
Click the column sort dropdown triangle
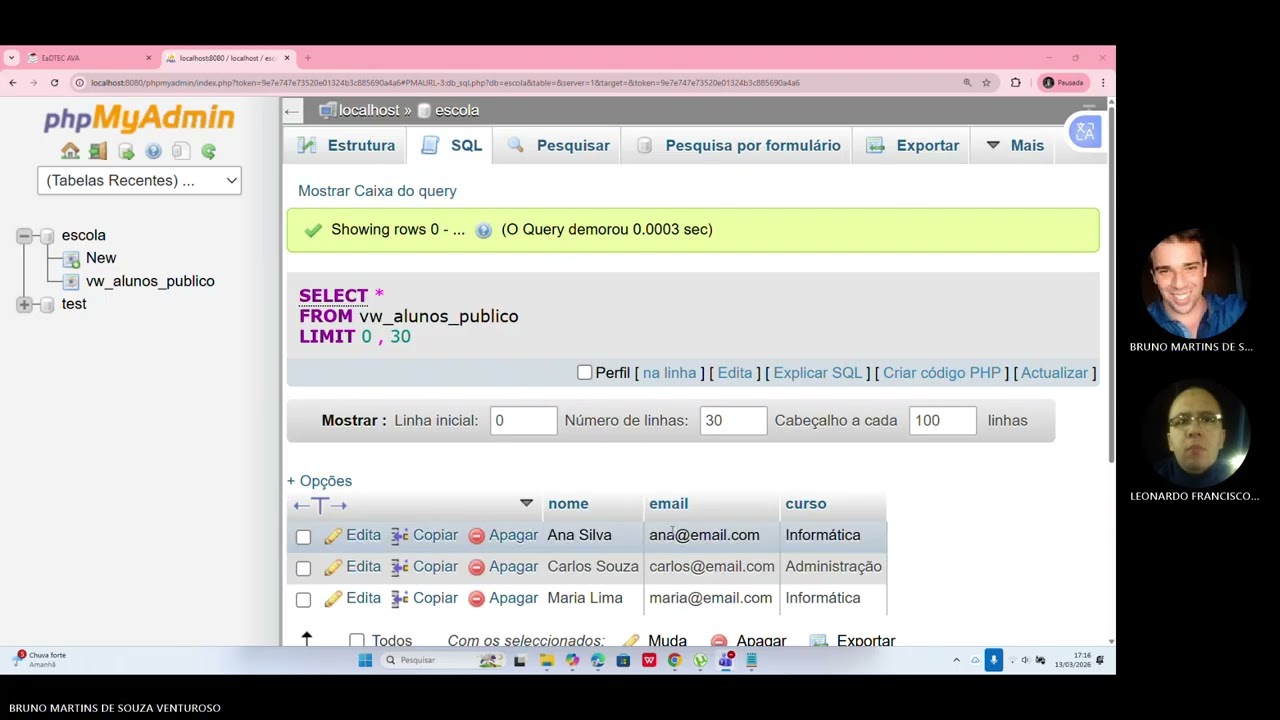(x=526, y=503)
